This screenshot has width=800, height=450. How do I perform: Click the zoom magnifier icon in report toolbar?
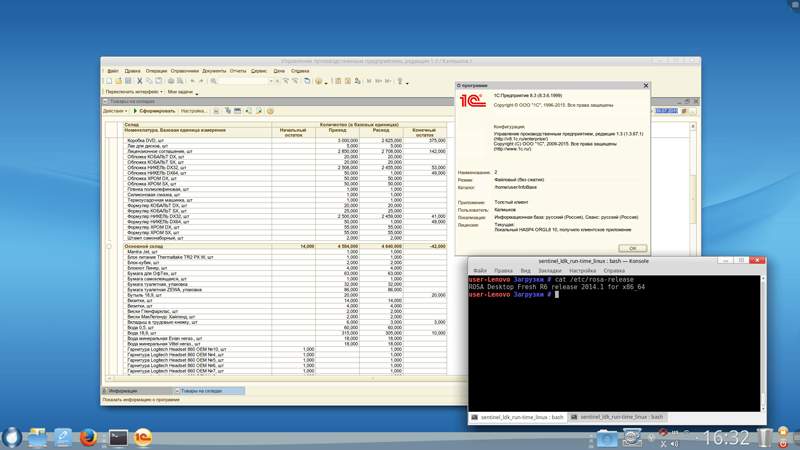tap(259, 111)
